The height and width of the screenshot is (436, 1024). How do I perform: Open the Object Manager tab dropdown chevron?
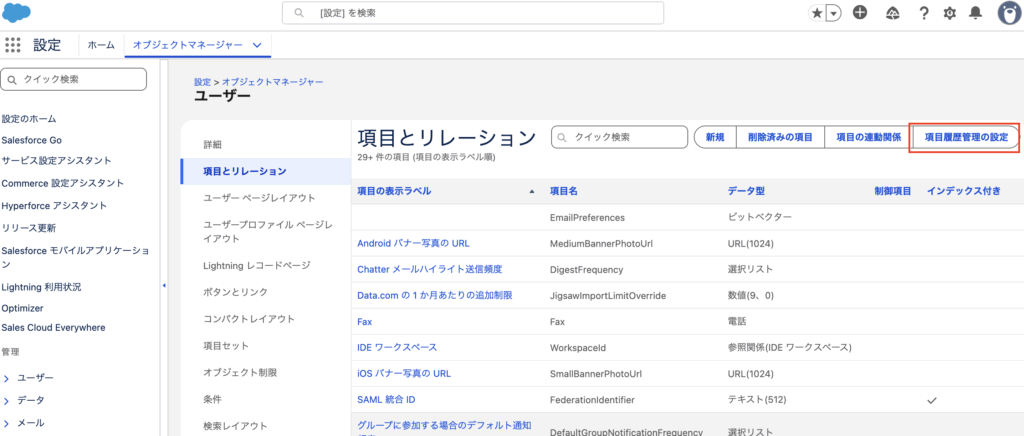click(258, 45)
